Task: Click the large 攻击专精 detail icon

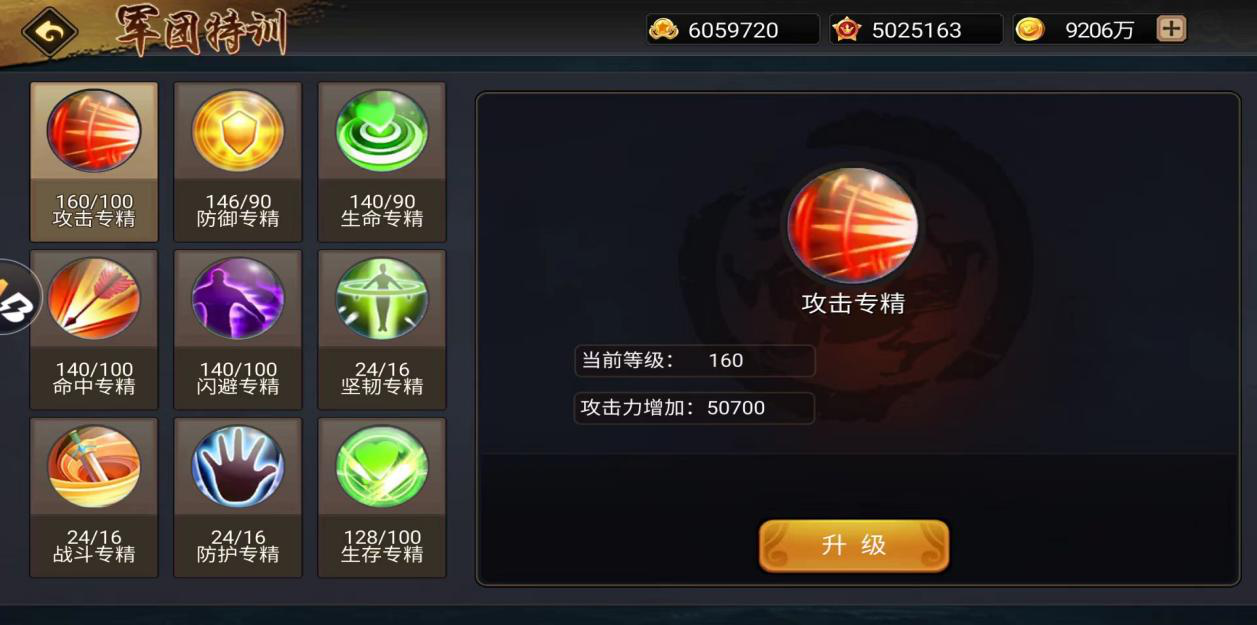Action: (x=853, y=226)
